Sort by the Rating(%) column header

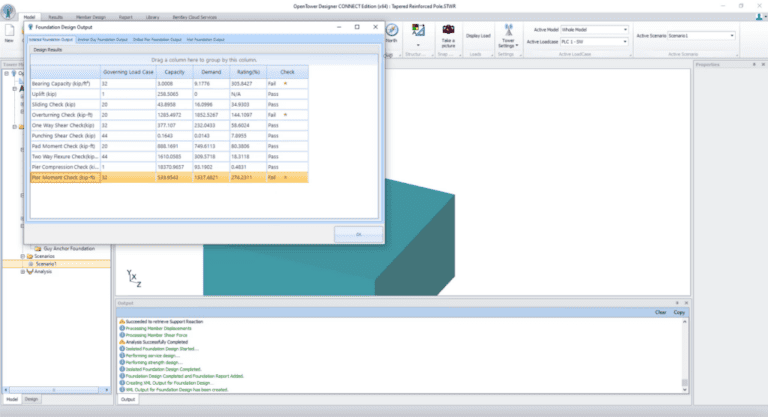click(248, 72)
